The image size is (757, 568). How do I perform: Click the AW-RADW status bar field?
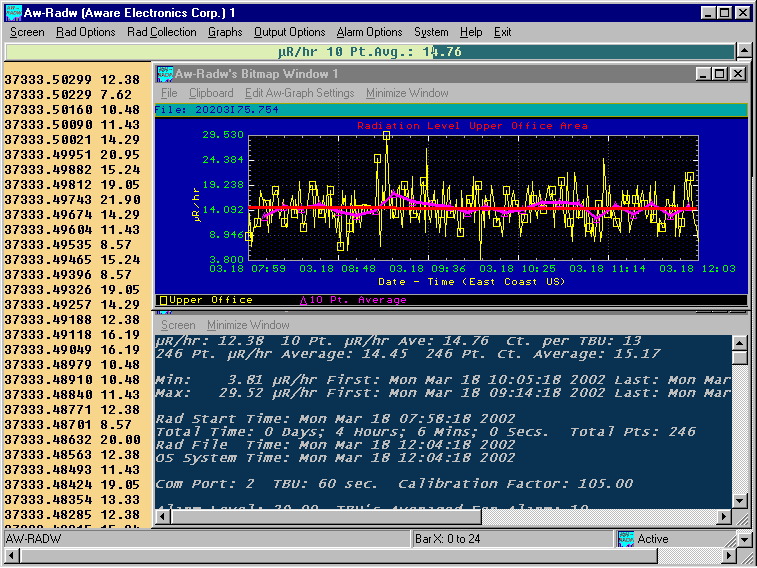(x=207, y=539)
